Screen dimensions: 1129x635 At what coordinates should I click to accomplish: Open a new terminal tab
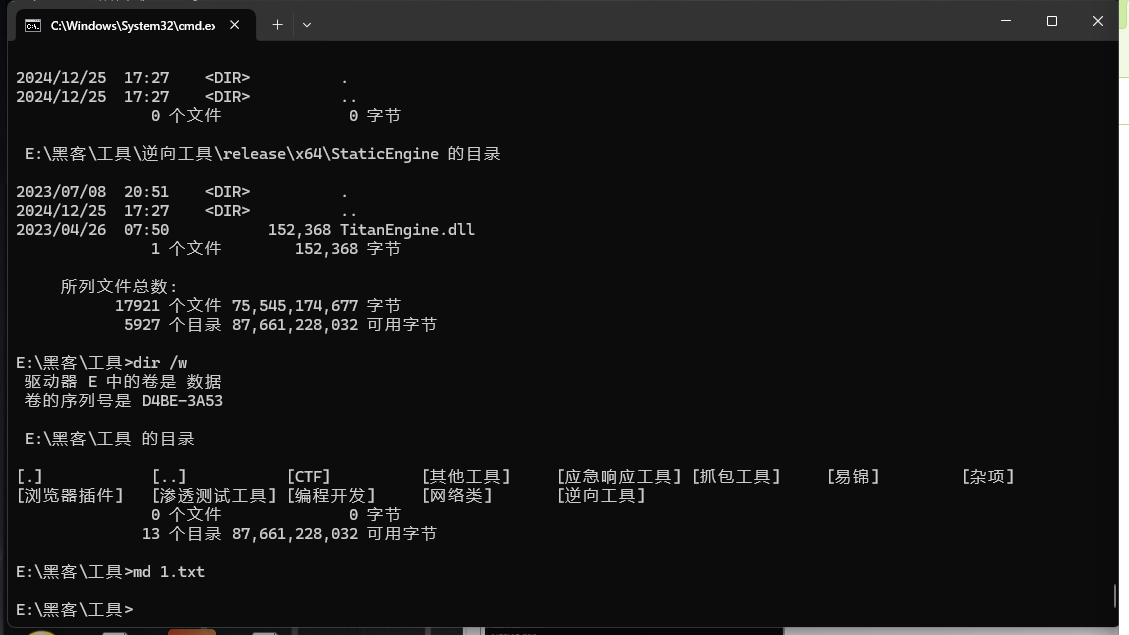[x=278, y=24]
